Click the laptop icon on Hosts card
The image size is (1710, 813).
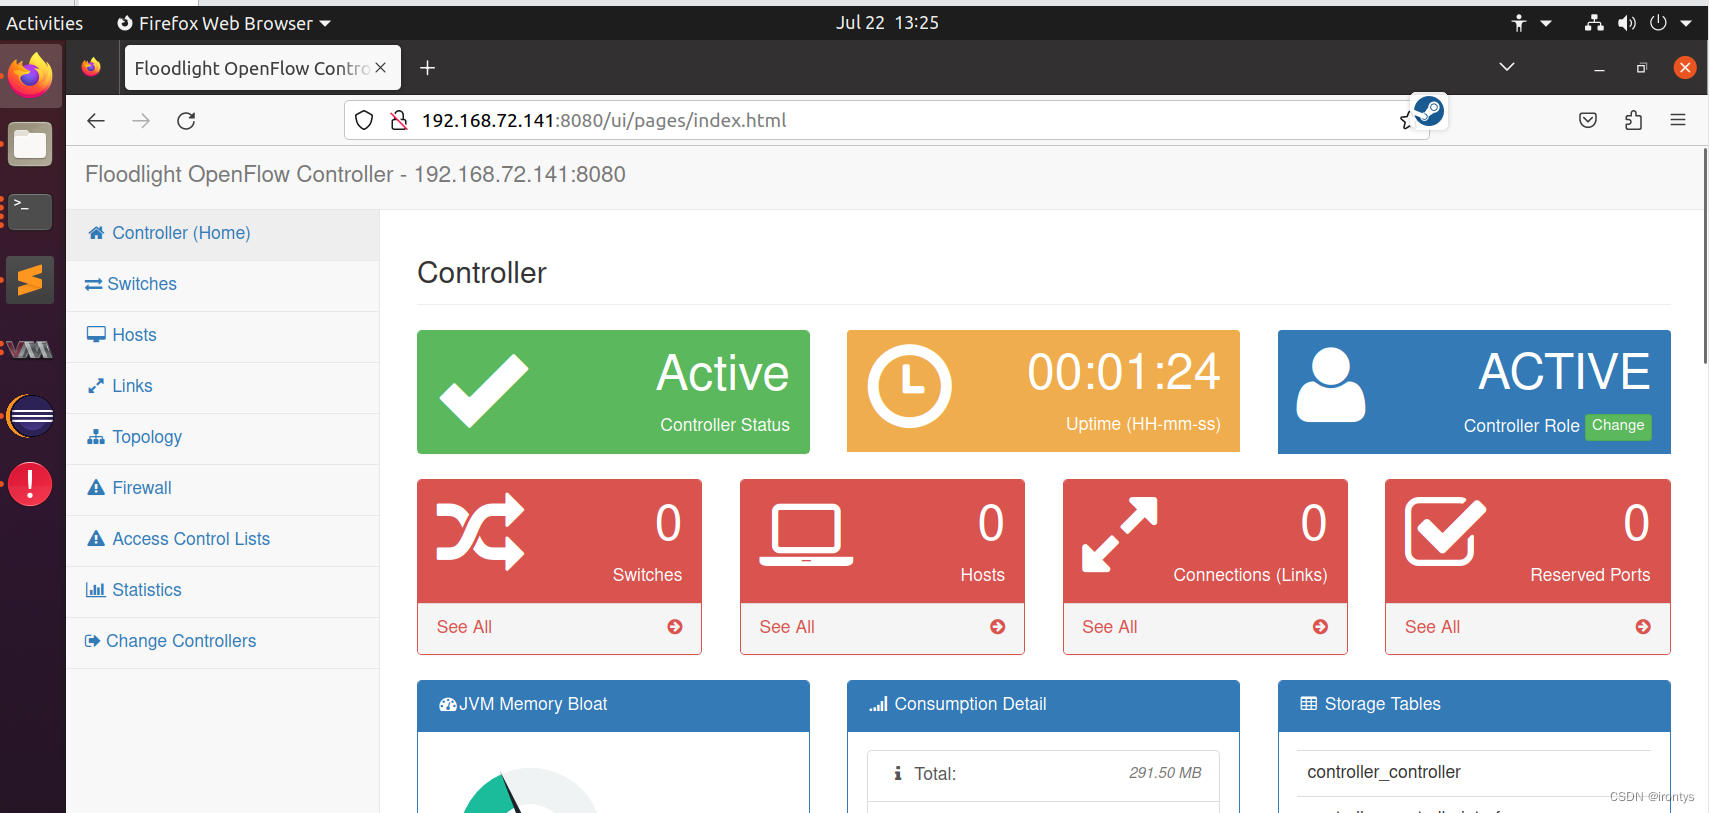click(x=806, y=536)
